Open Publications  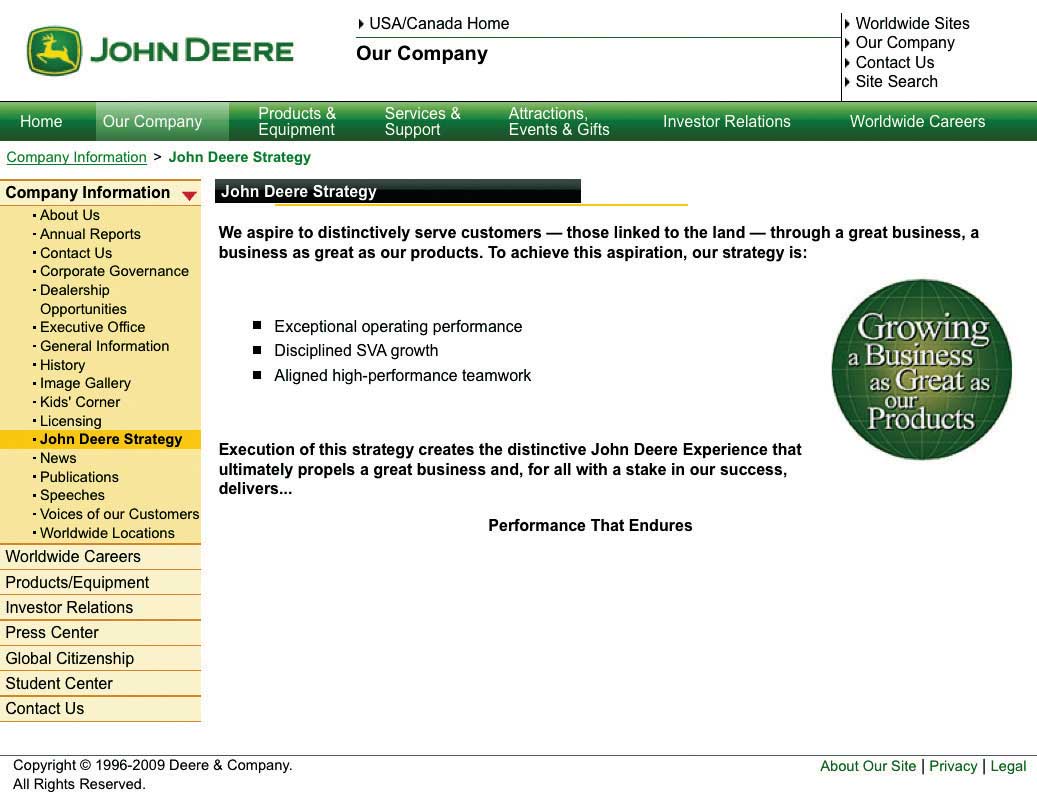click(79, 477)
